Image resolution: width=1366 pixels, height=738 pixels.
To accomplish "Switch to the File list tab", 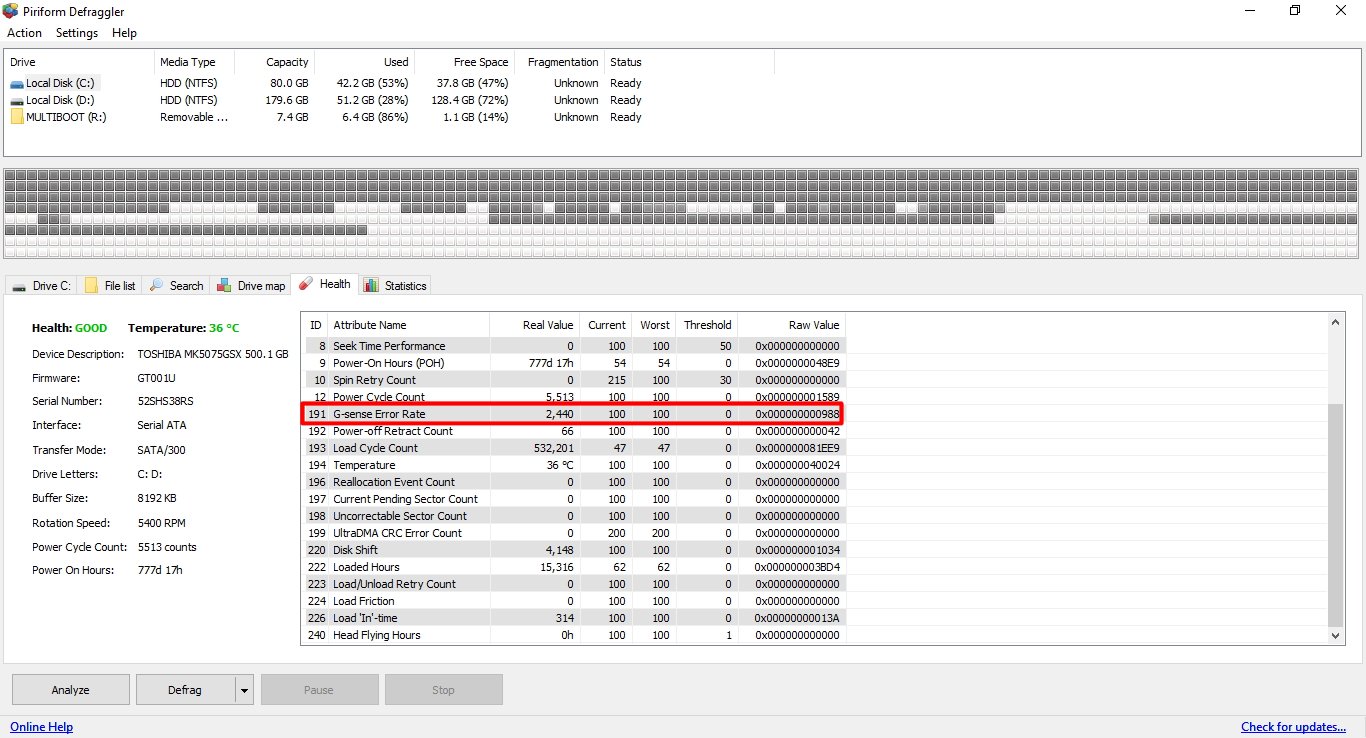I will coord(110,286).
